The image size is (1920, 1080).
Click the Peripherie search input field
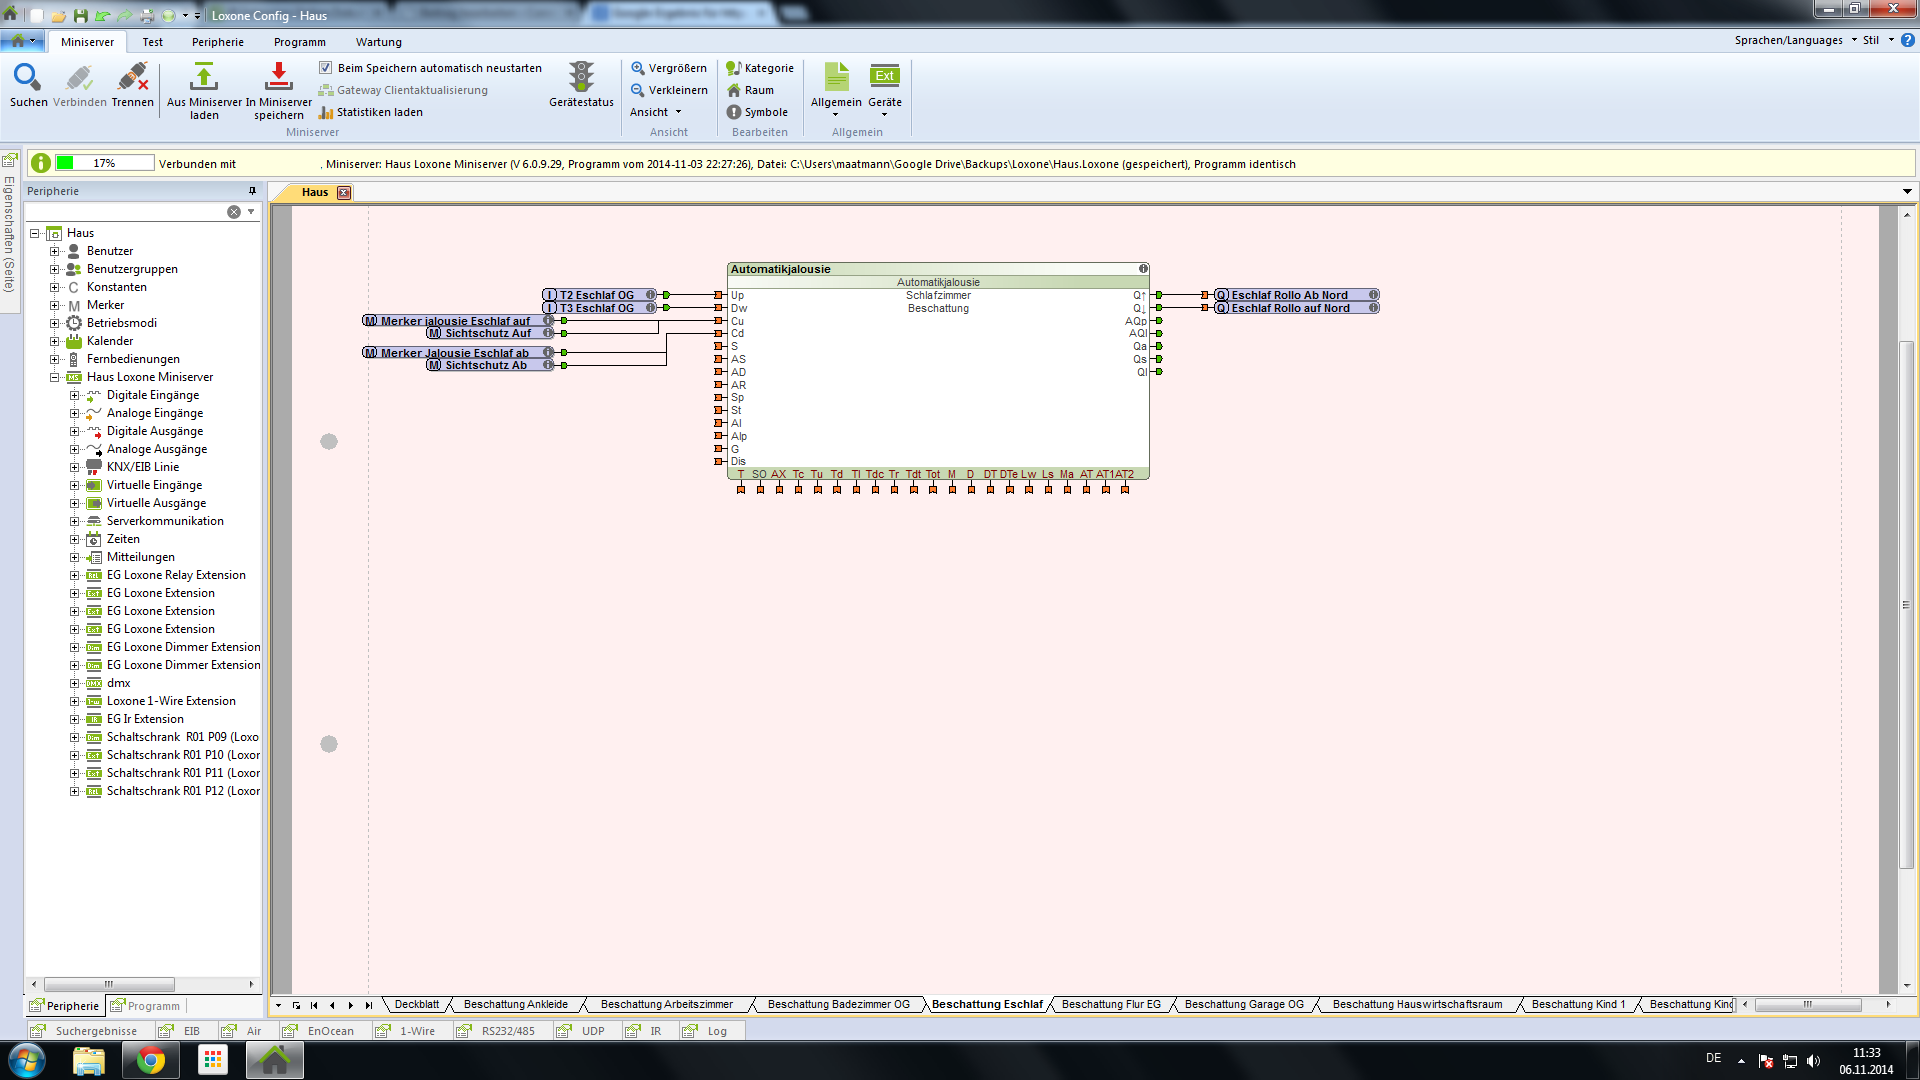(125, 212)
